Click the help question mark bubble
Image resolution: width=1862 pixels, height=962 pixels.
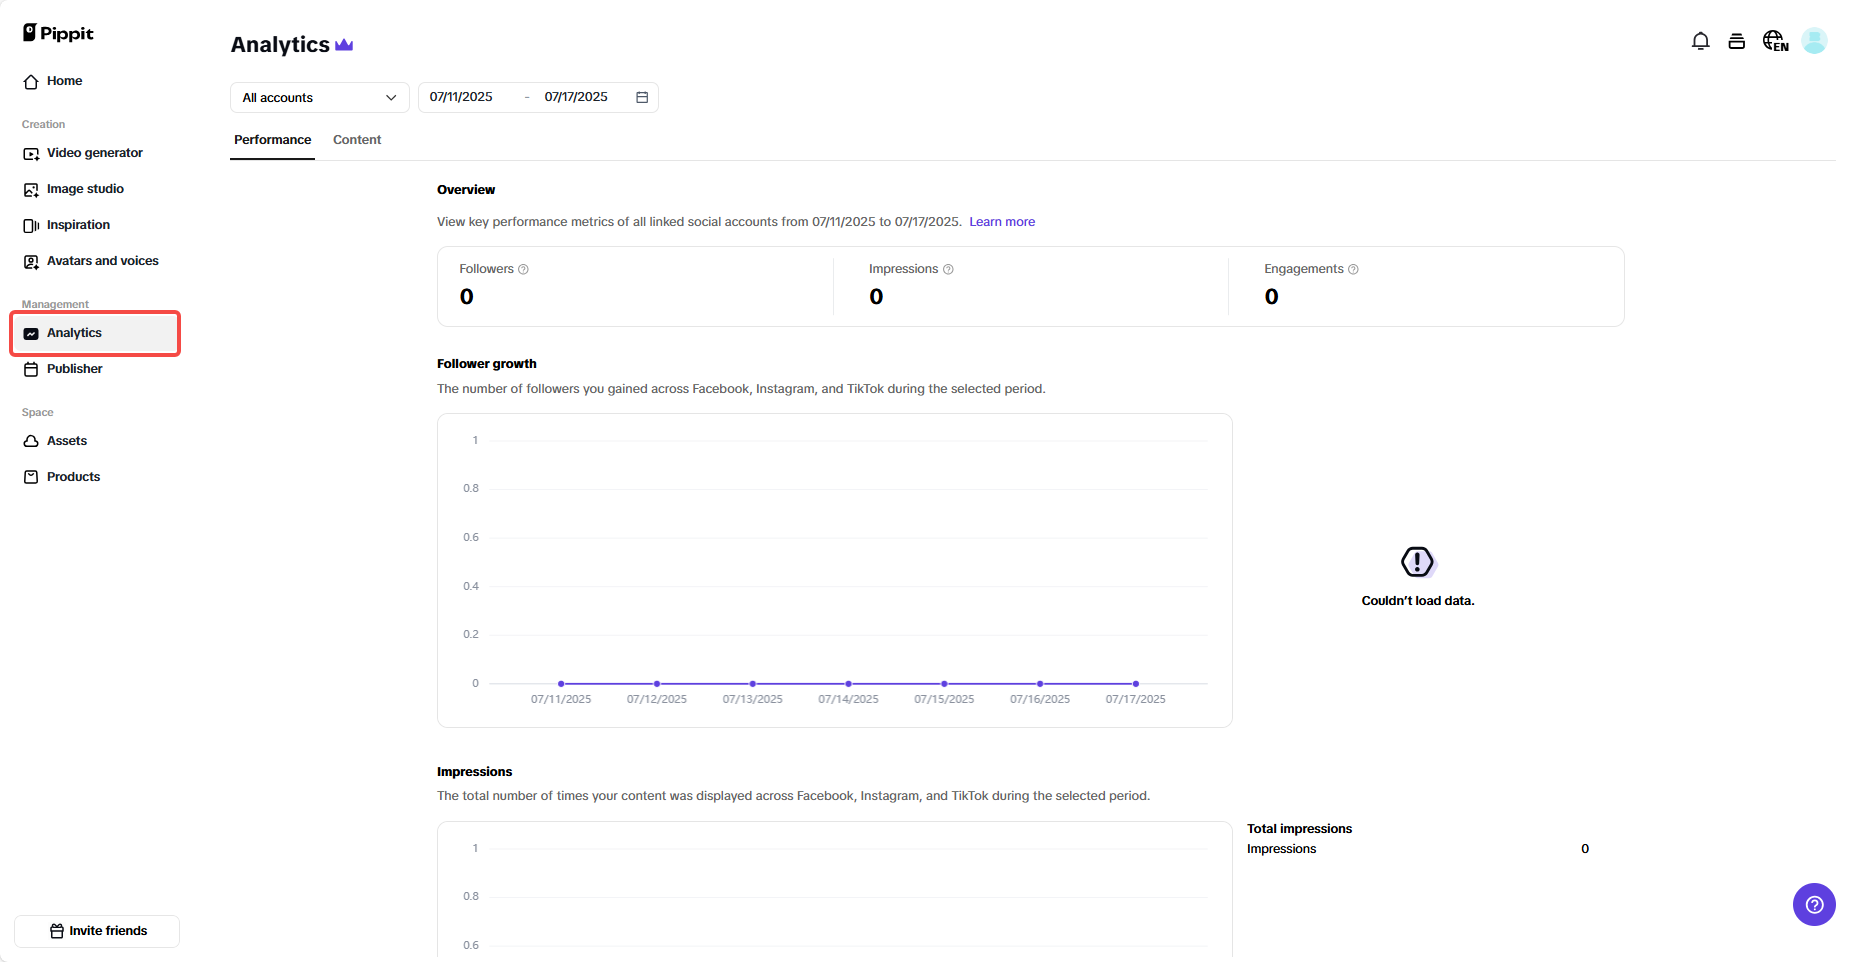[x=1814, y=905]
